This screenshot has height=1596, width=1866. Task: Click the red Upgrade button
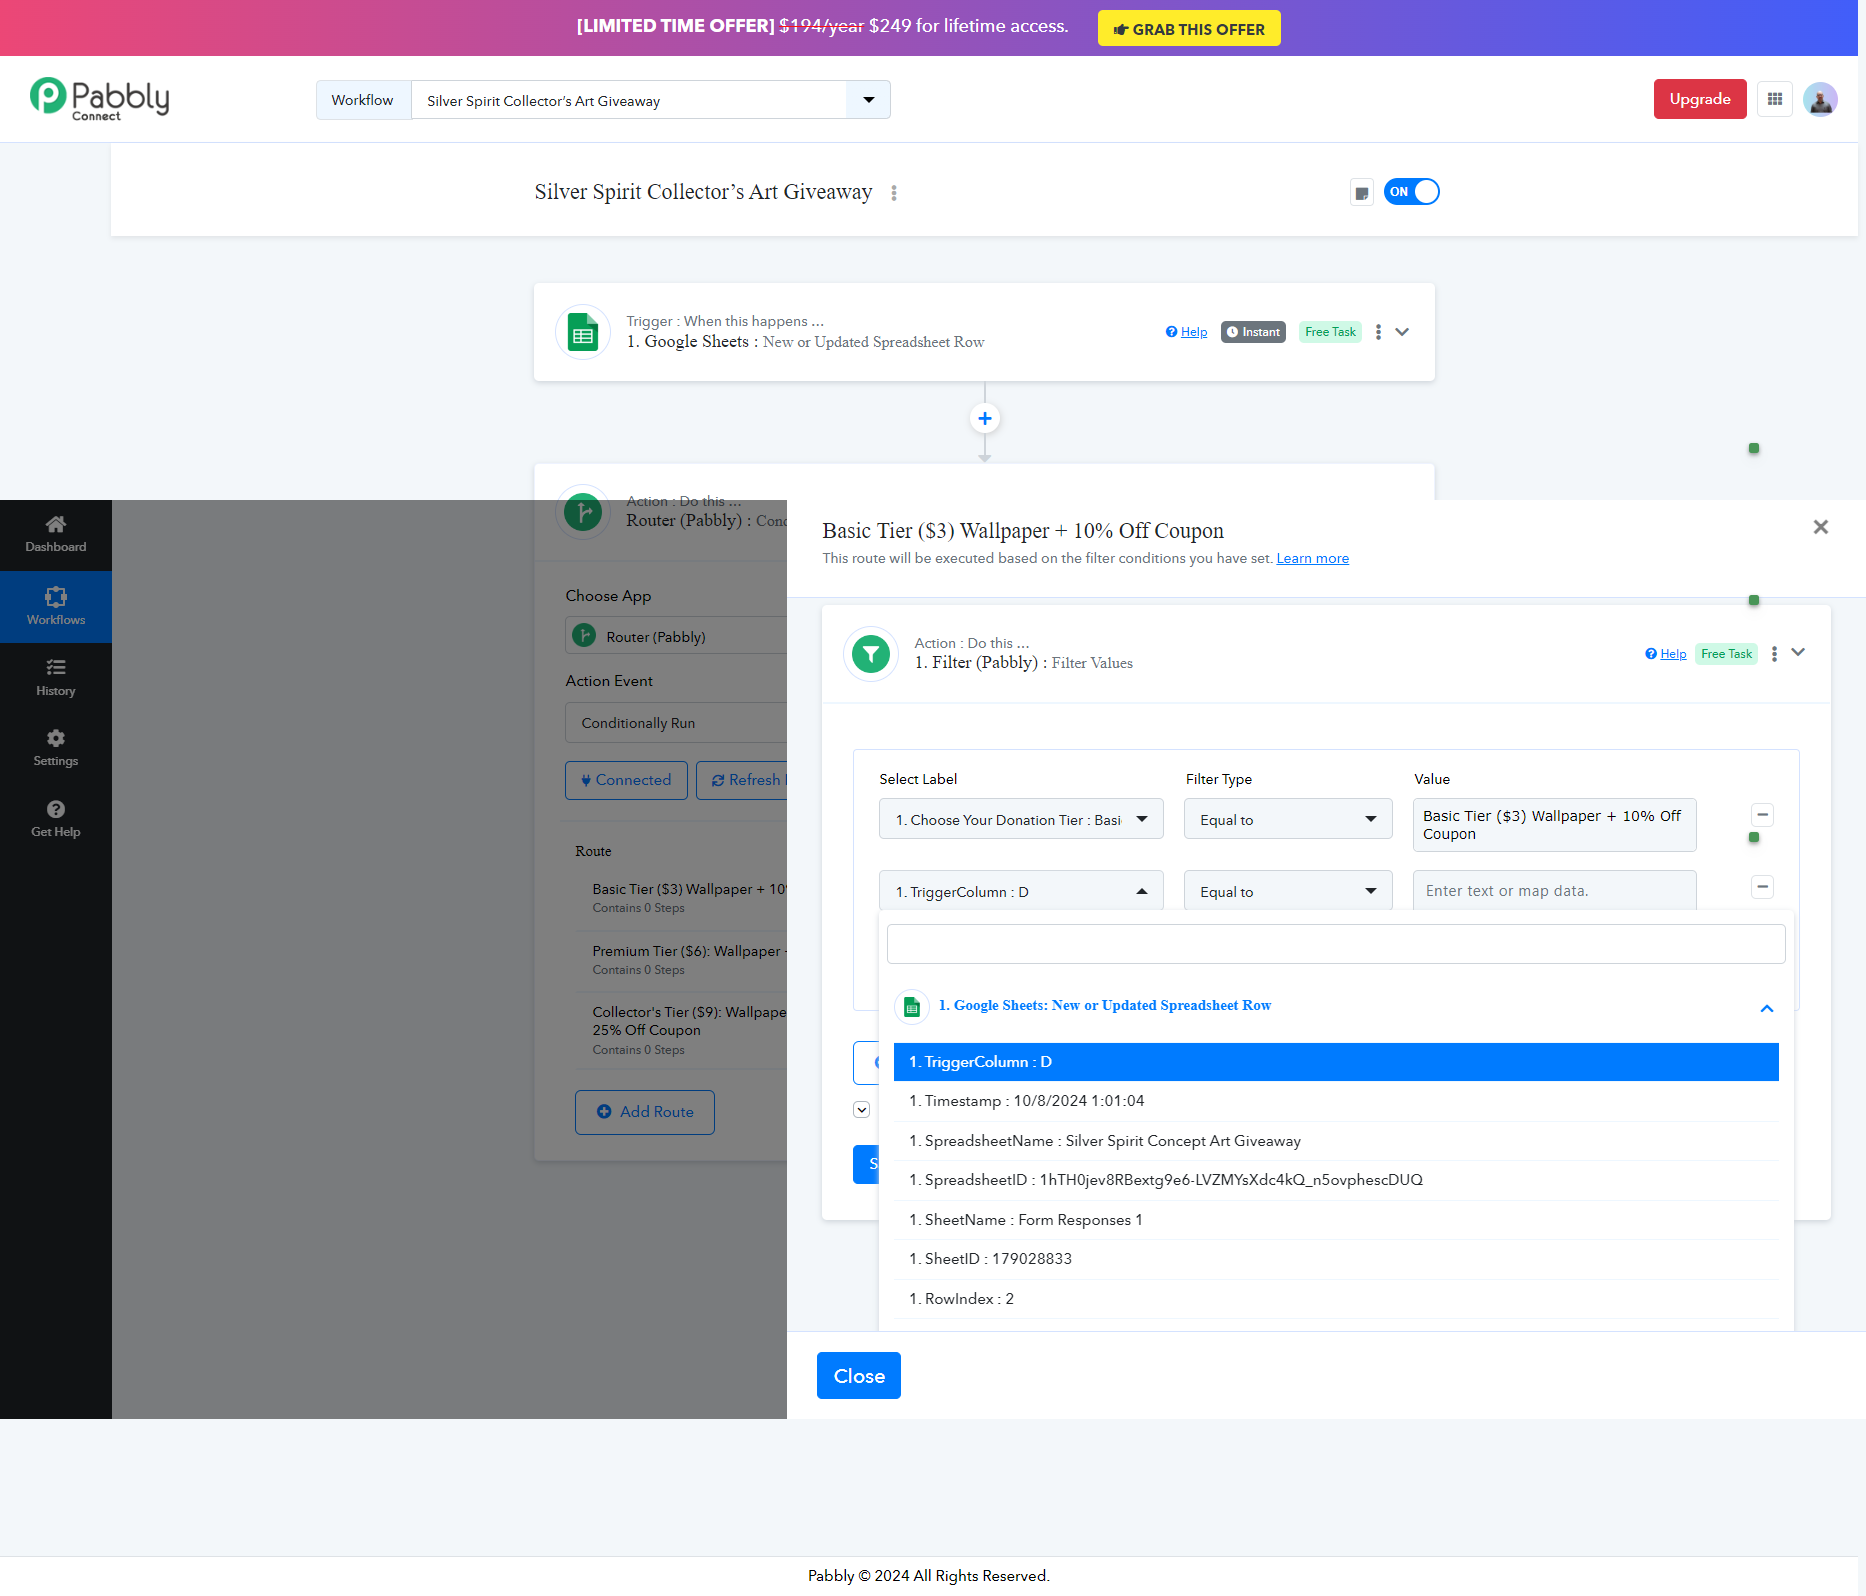(1700, 99)
